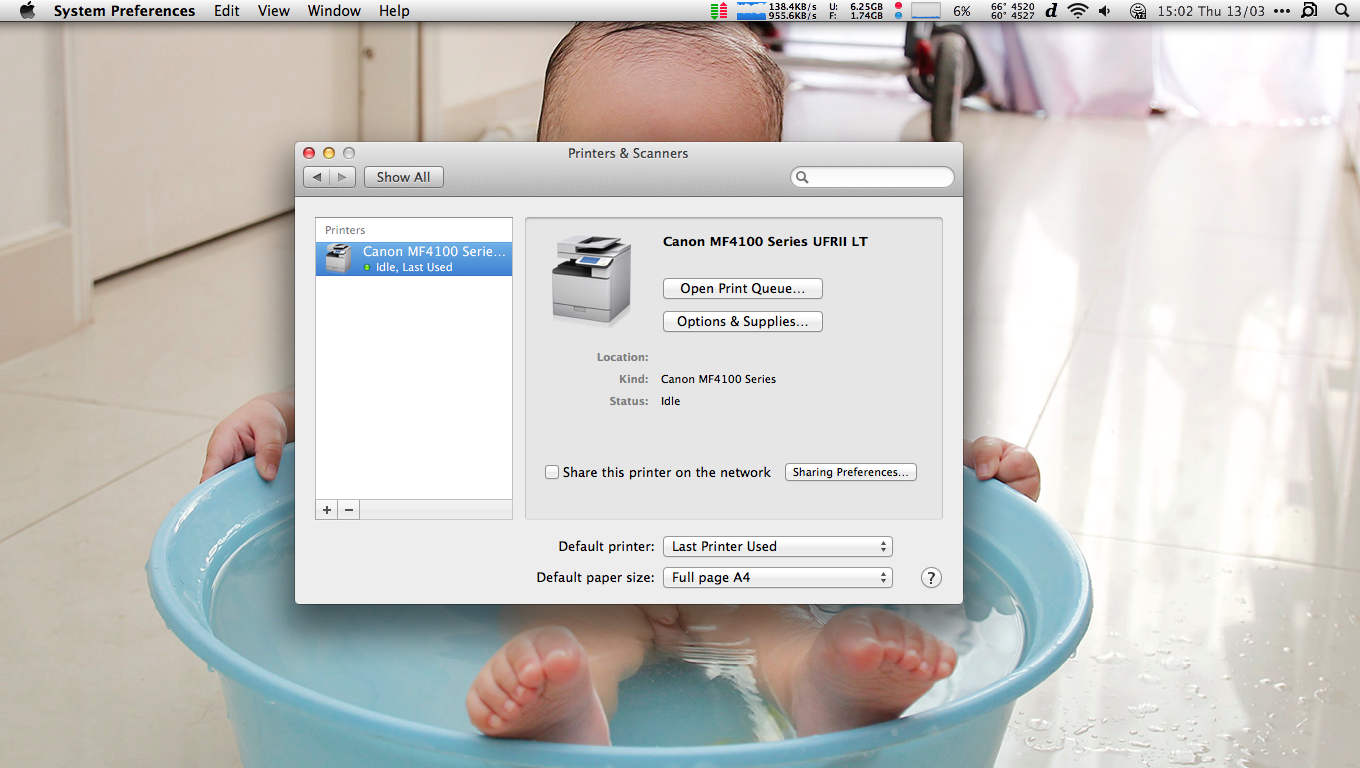Minimize the Printers & Scanners window
The height and width of the screenshot is (768, 1360).
329,153
